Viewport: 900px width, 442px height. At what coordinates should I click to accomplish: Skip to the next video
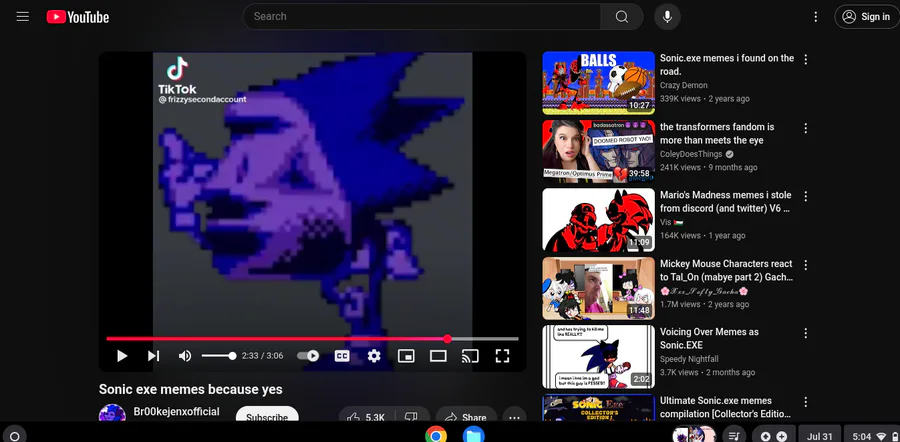pos(153,356)
